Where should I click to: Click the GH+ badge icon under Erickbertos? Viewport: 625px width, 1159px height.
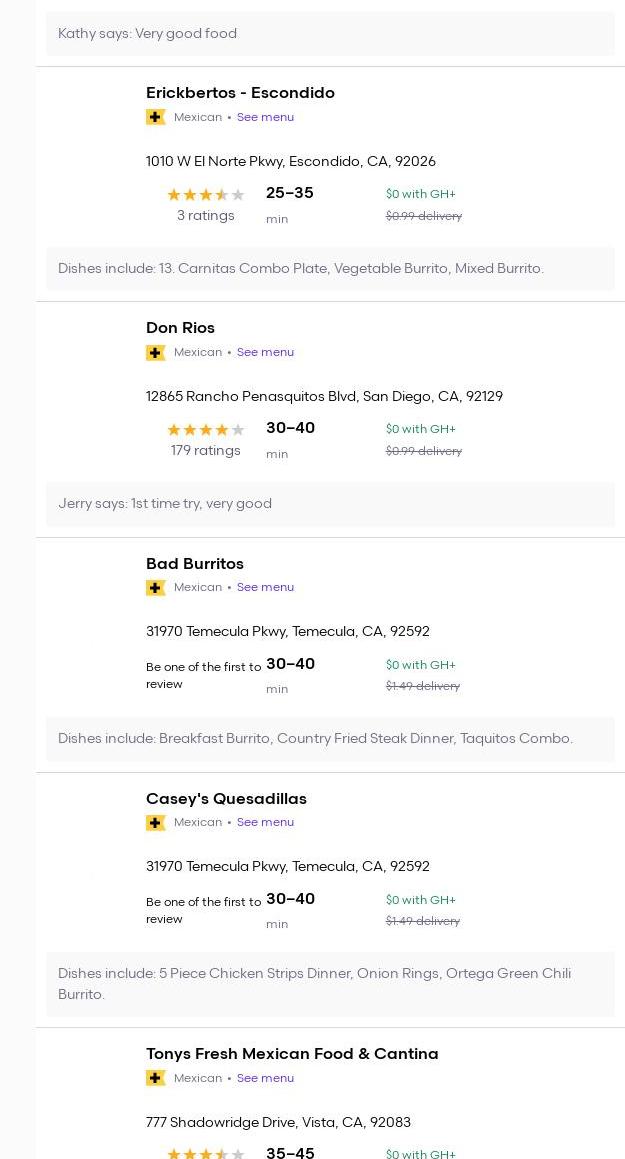[x=155, y=117]
